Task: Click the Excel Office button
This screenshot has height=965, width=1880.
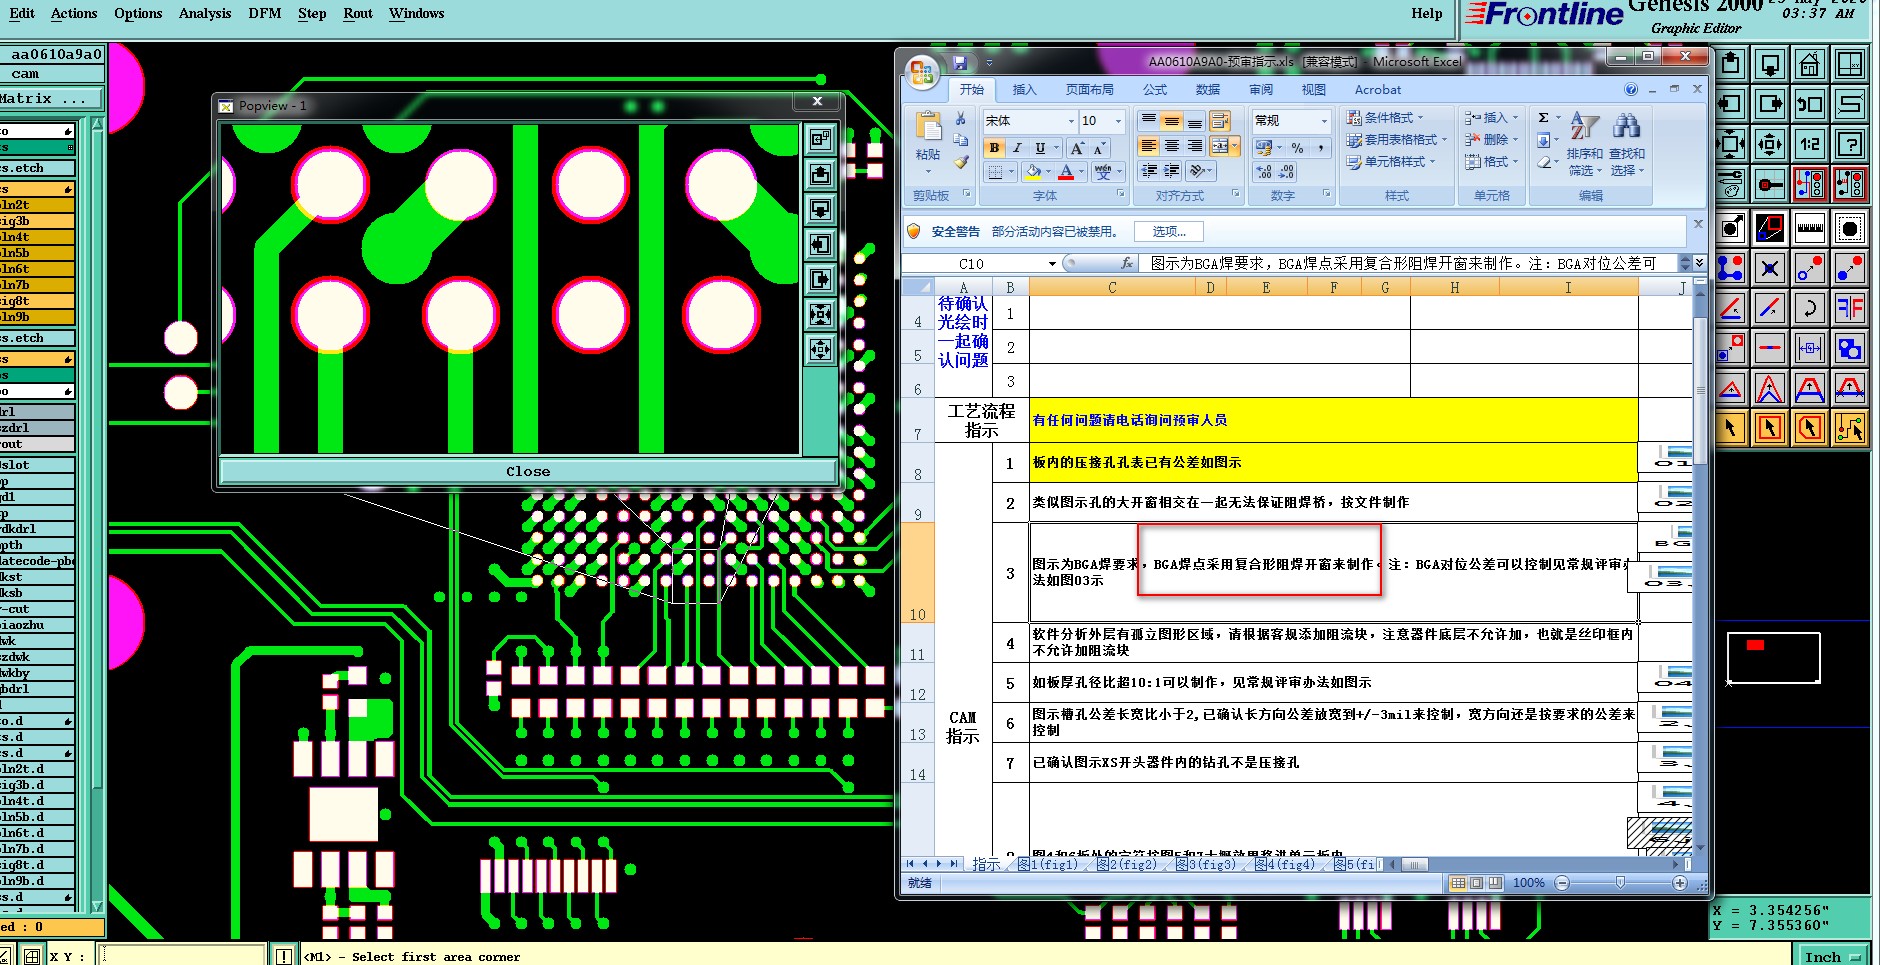Action: pyautogui.click(x=921, y=72)
